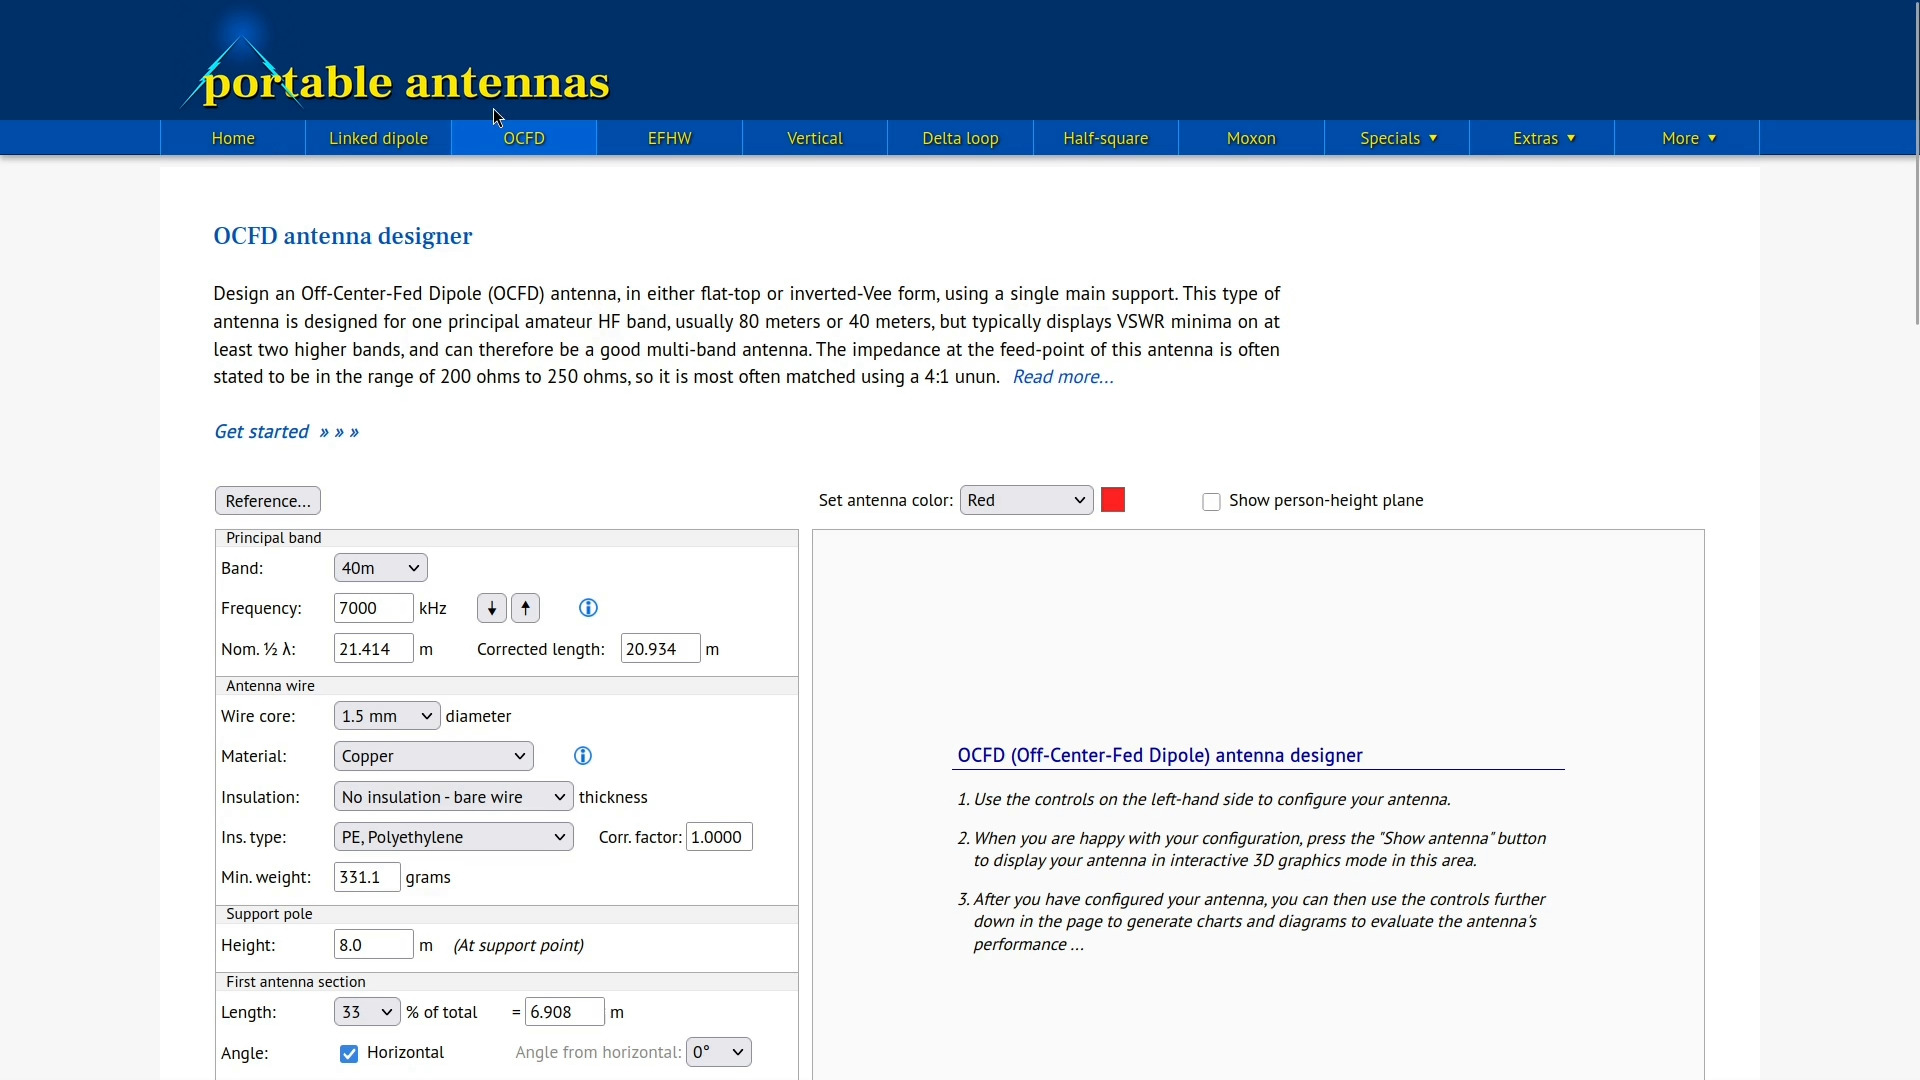Viewport: 1920px width, 1080px height.
Task: Open the Delta loop page
Action: 960,138
